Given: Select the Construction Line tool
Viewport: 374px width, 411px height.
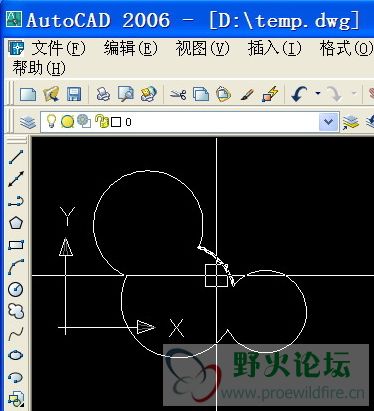Looking at the screenshot, I should [16, 179].
